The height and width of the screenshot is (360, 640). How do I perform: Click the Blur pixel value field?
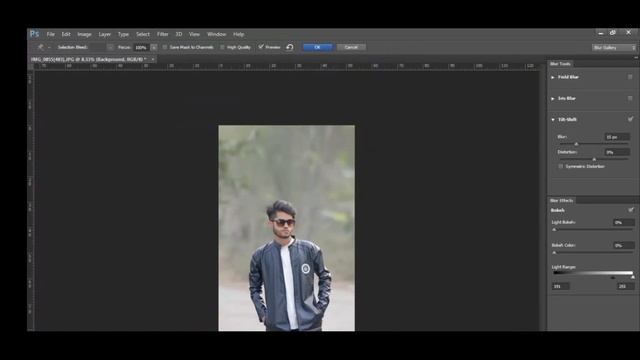(x=617, y=137)
